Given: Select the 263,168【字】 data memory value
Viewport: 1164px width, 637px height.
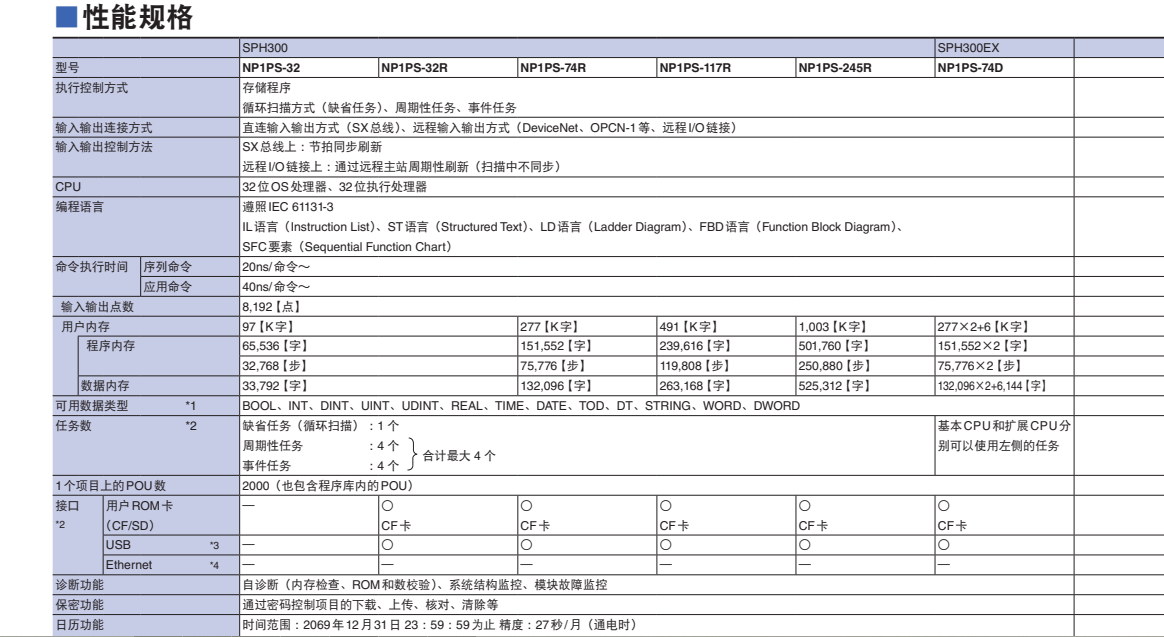Looking at the screenshot, I should tap(695, 386).
